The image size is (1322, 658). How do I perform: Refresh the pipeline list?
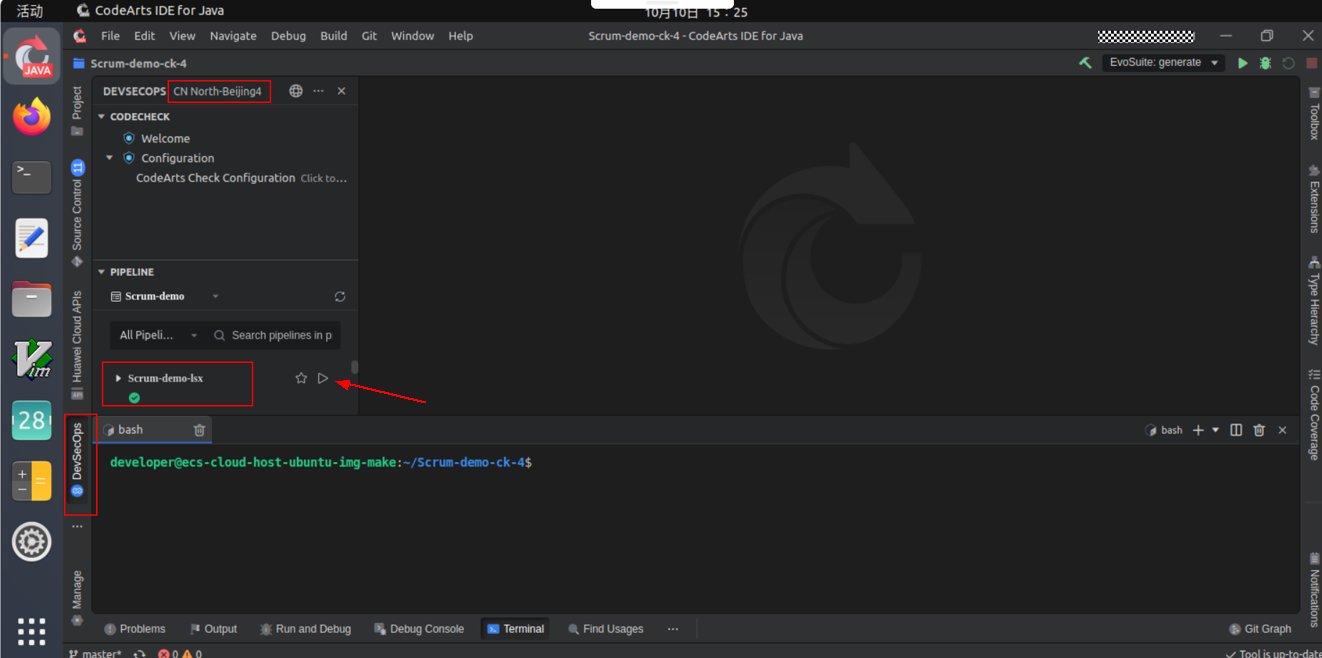pos(340,297)
